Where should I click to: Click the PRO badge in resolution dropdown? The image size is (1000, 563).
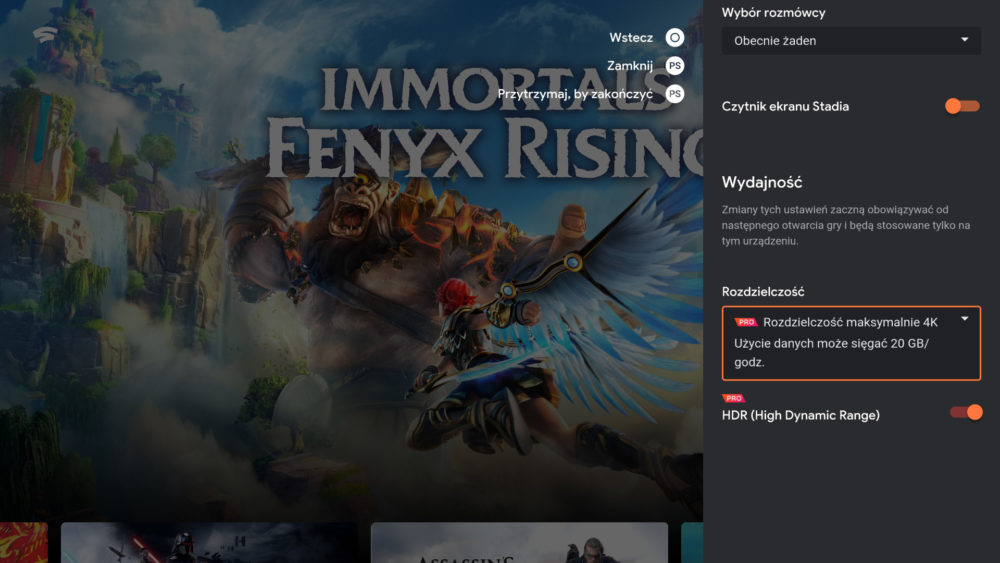click(x=746, y=322)
